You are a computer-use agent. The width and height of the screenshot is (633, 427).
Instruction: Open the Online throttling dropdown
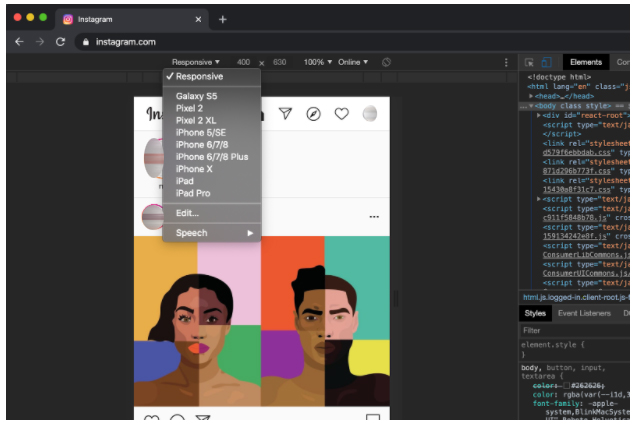coord(353,62)
